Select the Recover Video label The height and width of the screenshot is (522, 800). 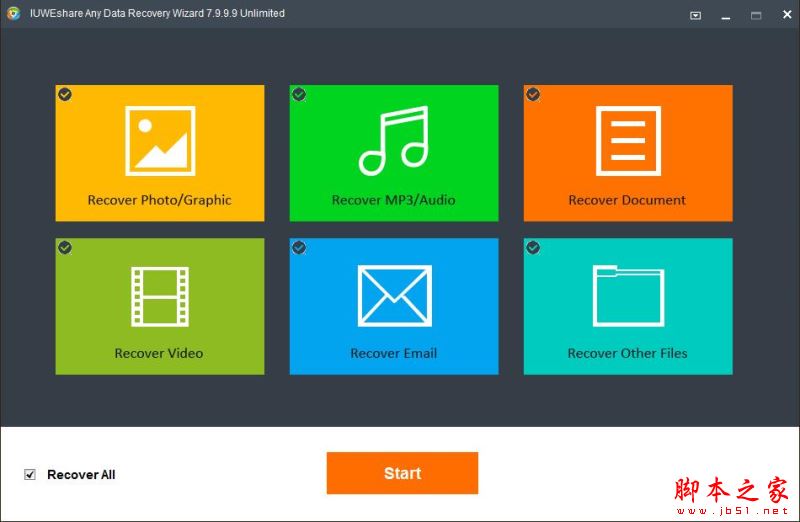point(159,353)
